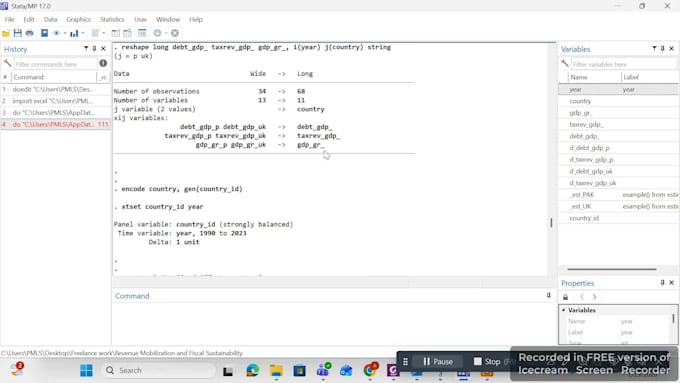Click the Break stop toolbar icon
The image size is (680, 383).
click(175, 33)
